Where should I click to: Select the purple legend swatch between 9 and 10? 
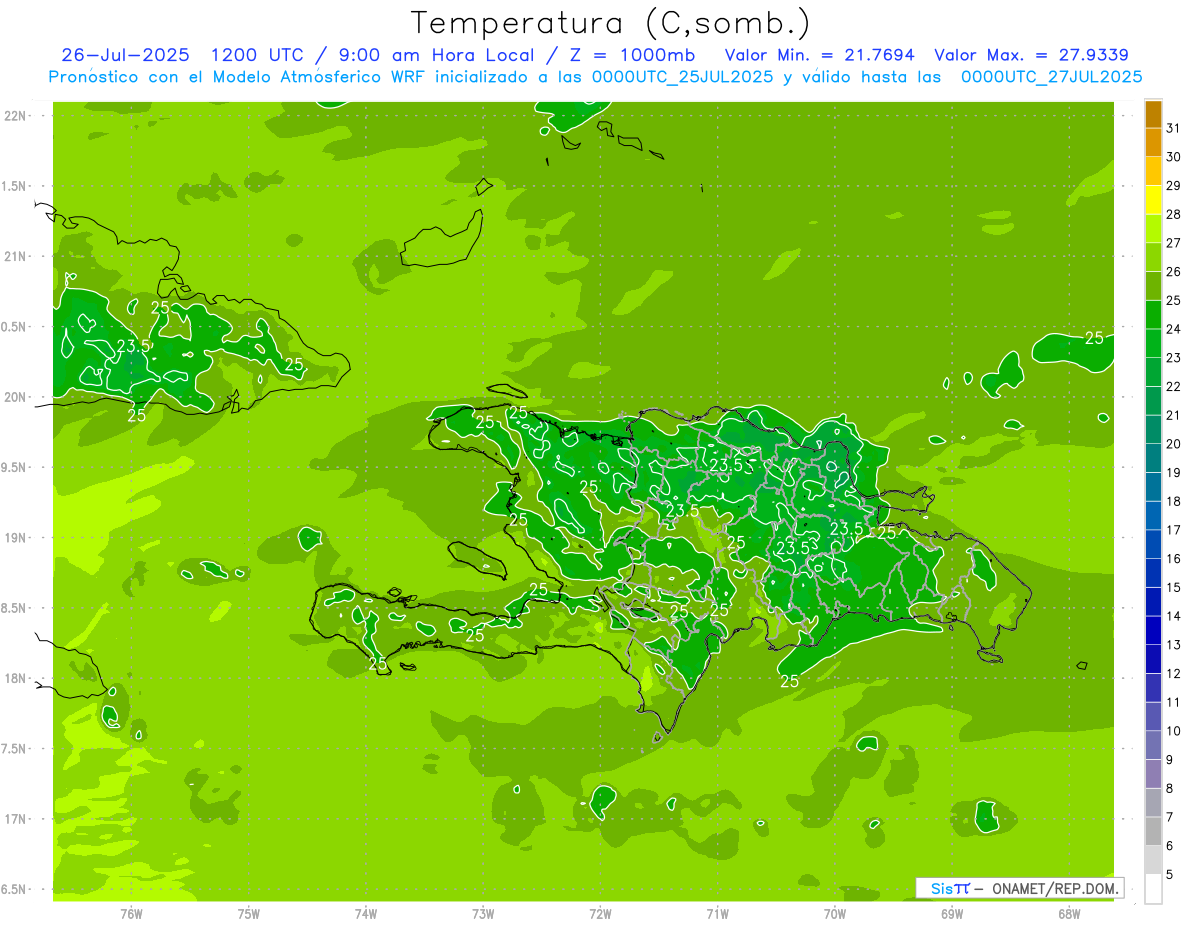pos(1153,745)
